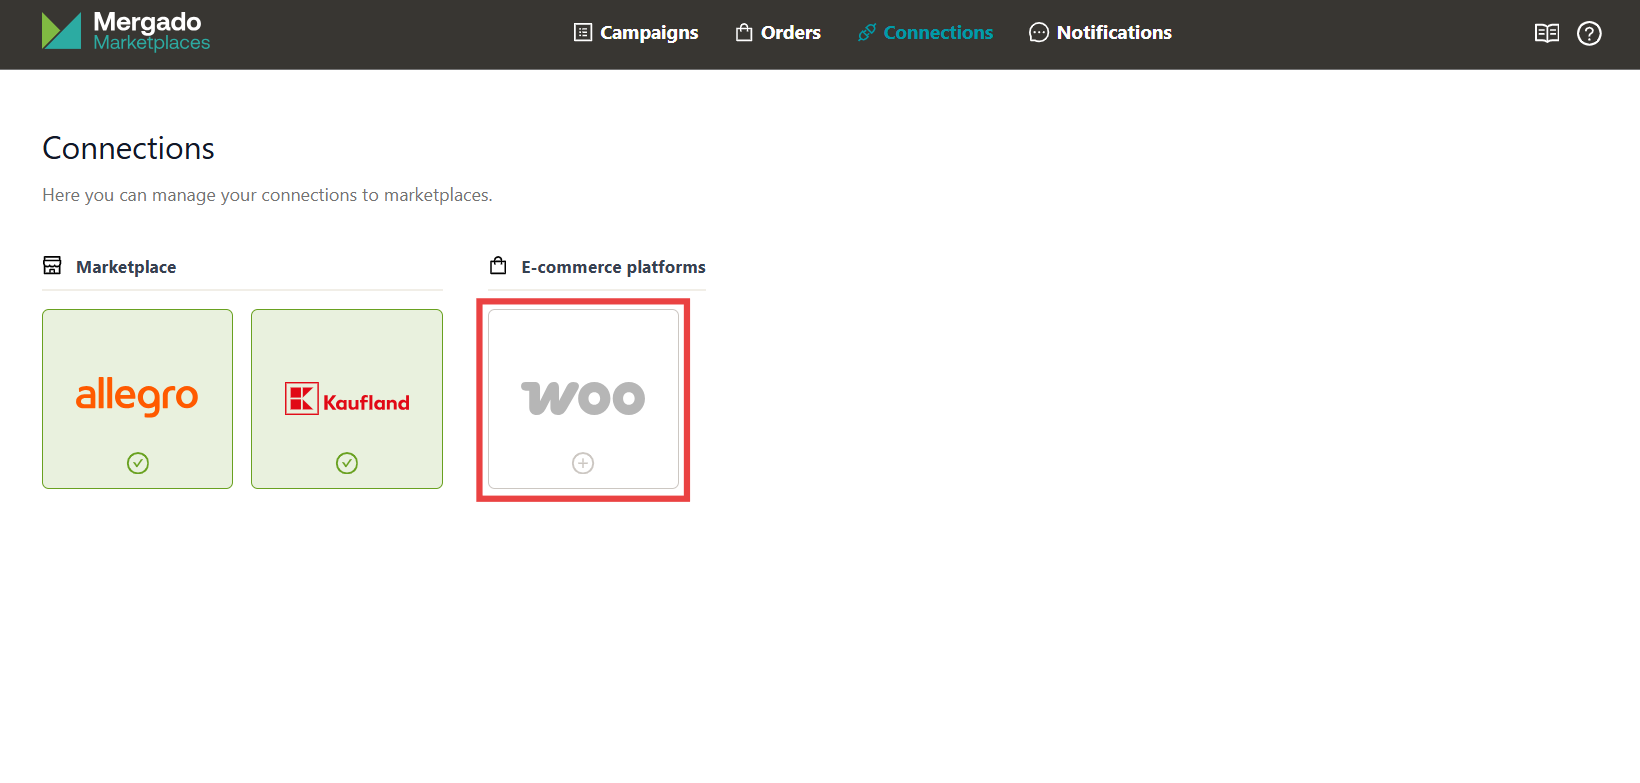This screenshot has height=783, width=1640.
Task: Click the E-commerce platforms section label
Action: tap(613, 267)
